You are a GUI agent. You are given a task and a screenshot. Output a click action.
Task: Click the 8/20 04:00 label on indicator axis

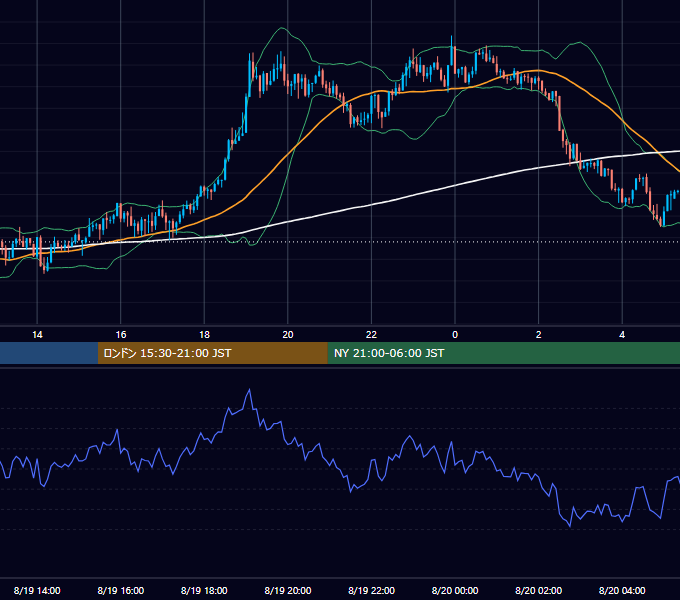[622, 590]
